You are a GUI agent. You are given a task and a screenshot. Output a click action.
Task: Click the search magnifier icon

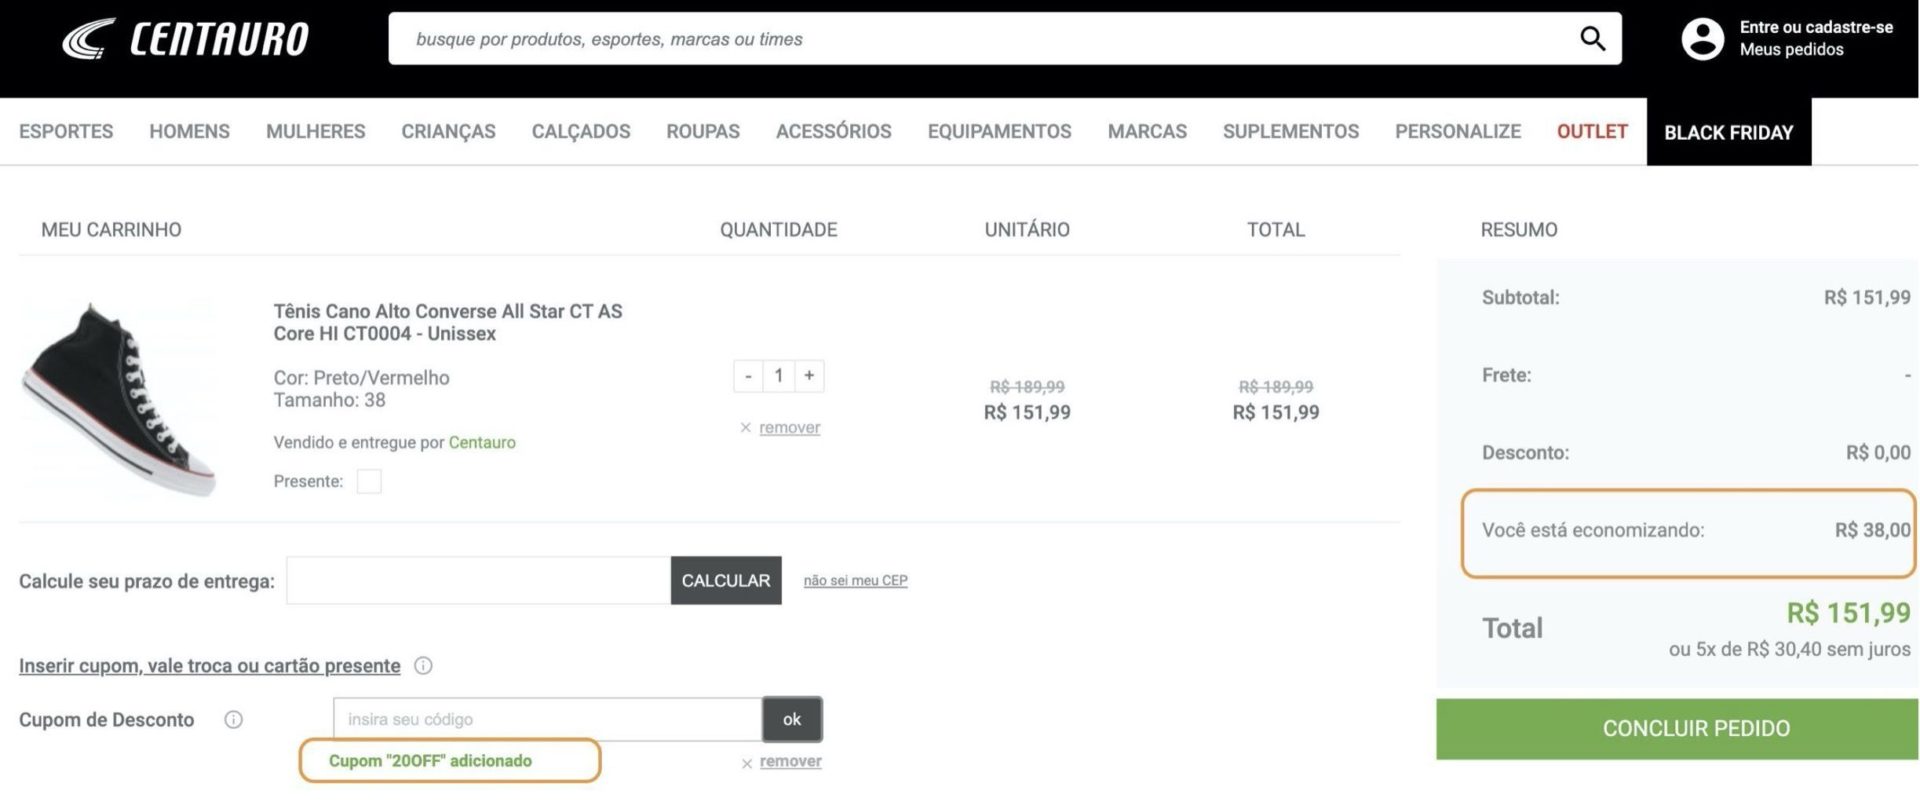(1592, 39)
